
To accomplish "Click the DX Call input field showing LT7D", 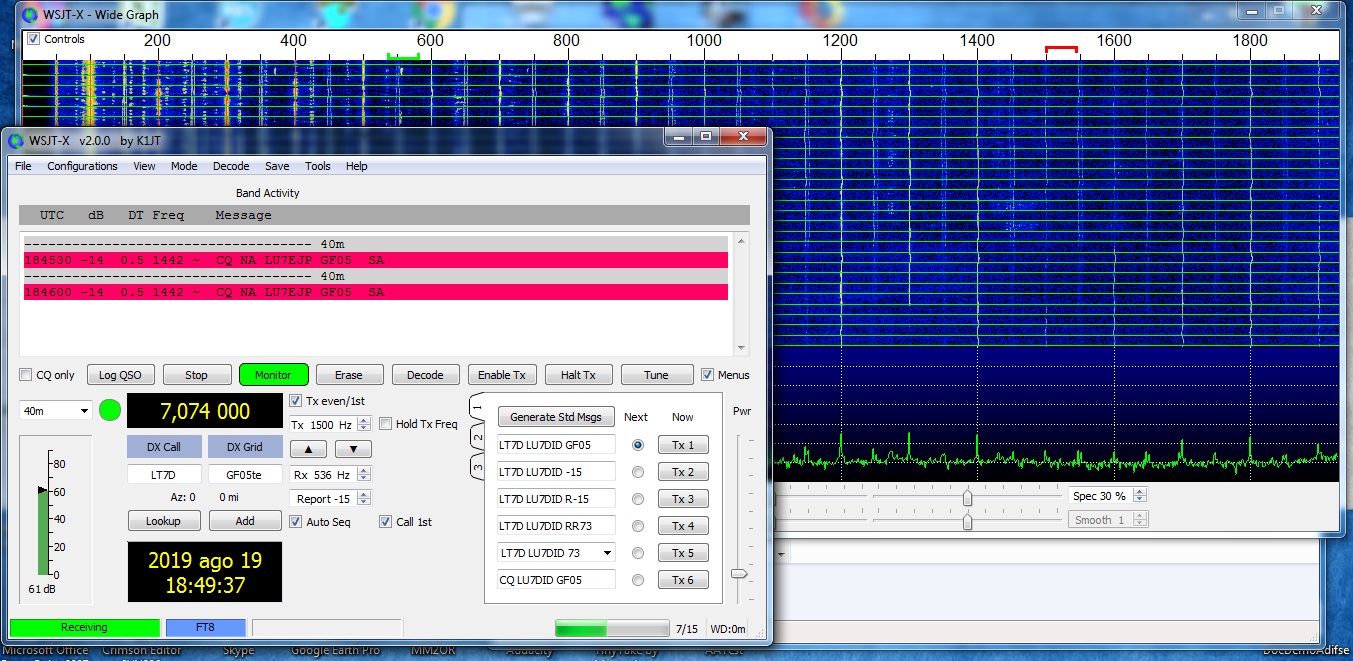I will point(164,475).
